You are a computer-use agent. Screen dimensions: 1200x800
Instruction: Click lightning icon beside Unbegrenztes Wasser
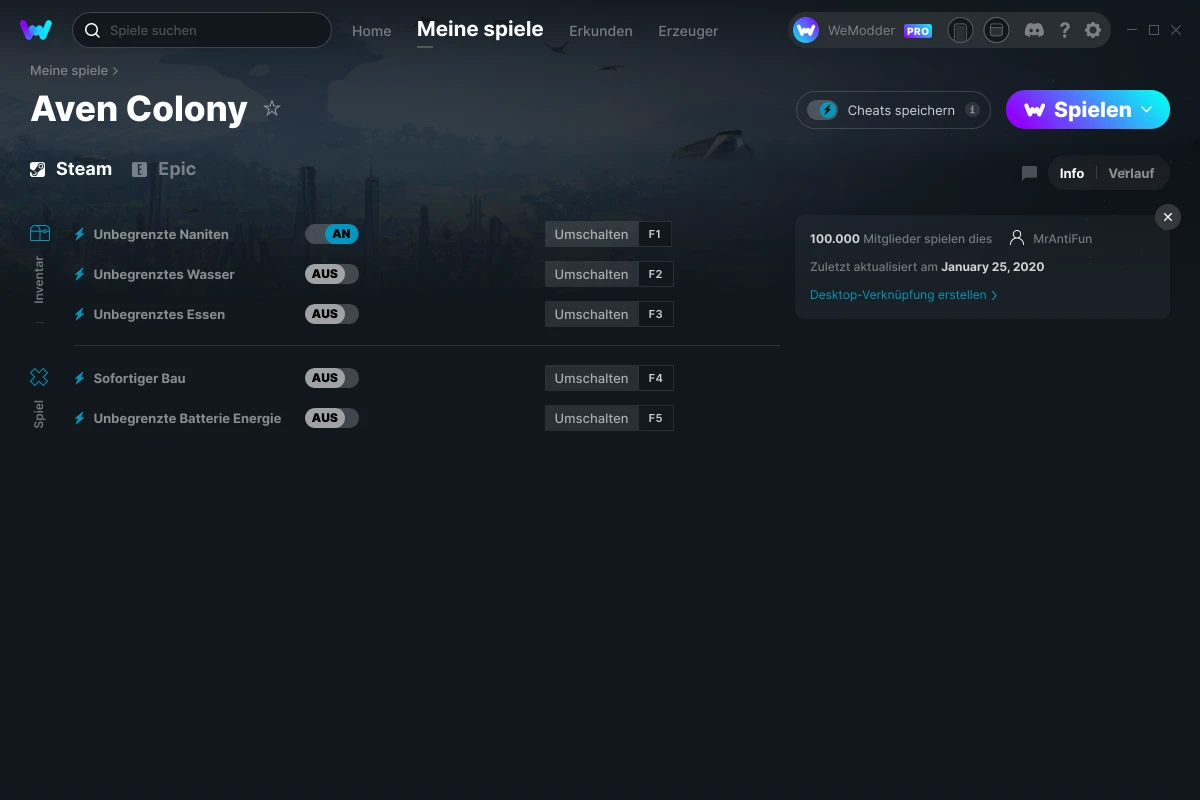click(x=80, y=274)
